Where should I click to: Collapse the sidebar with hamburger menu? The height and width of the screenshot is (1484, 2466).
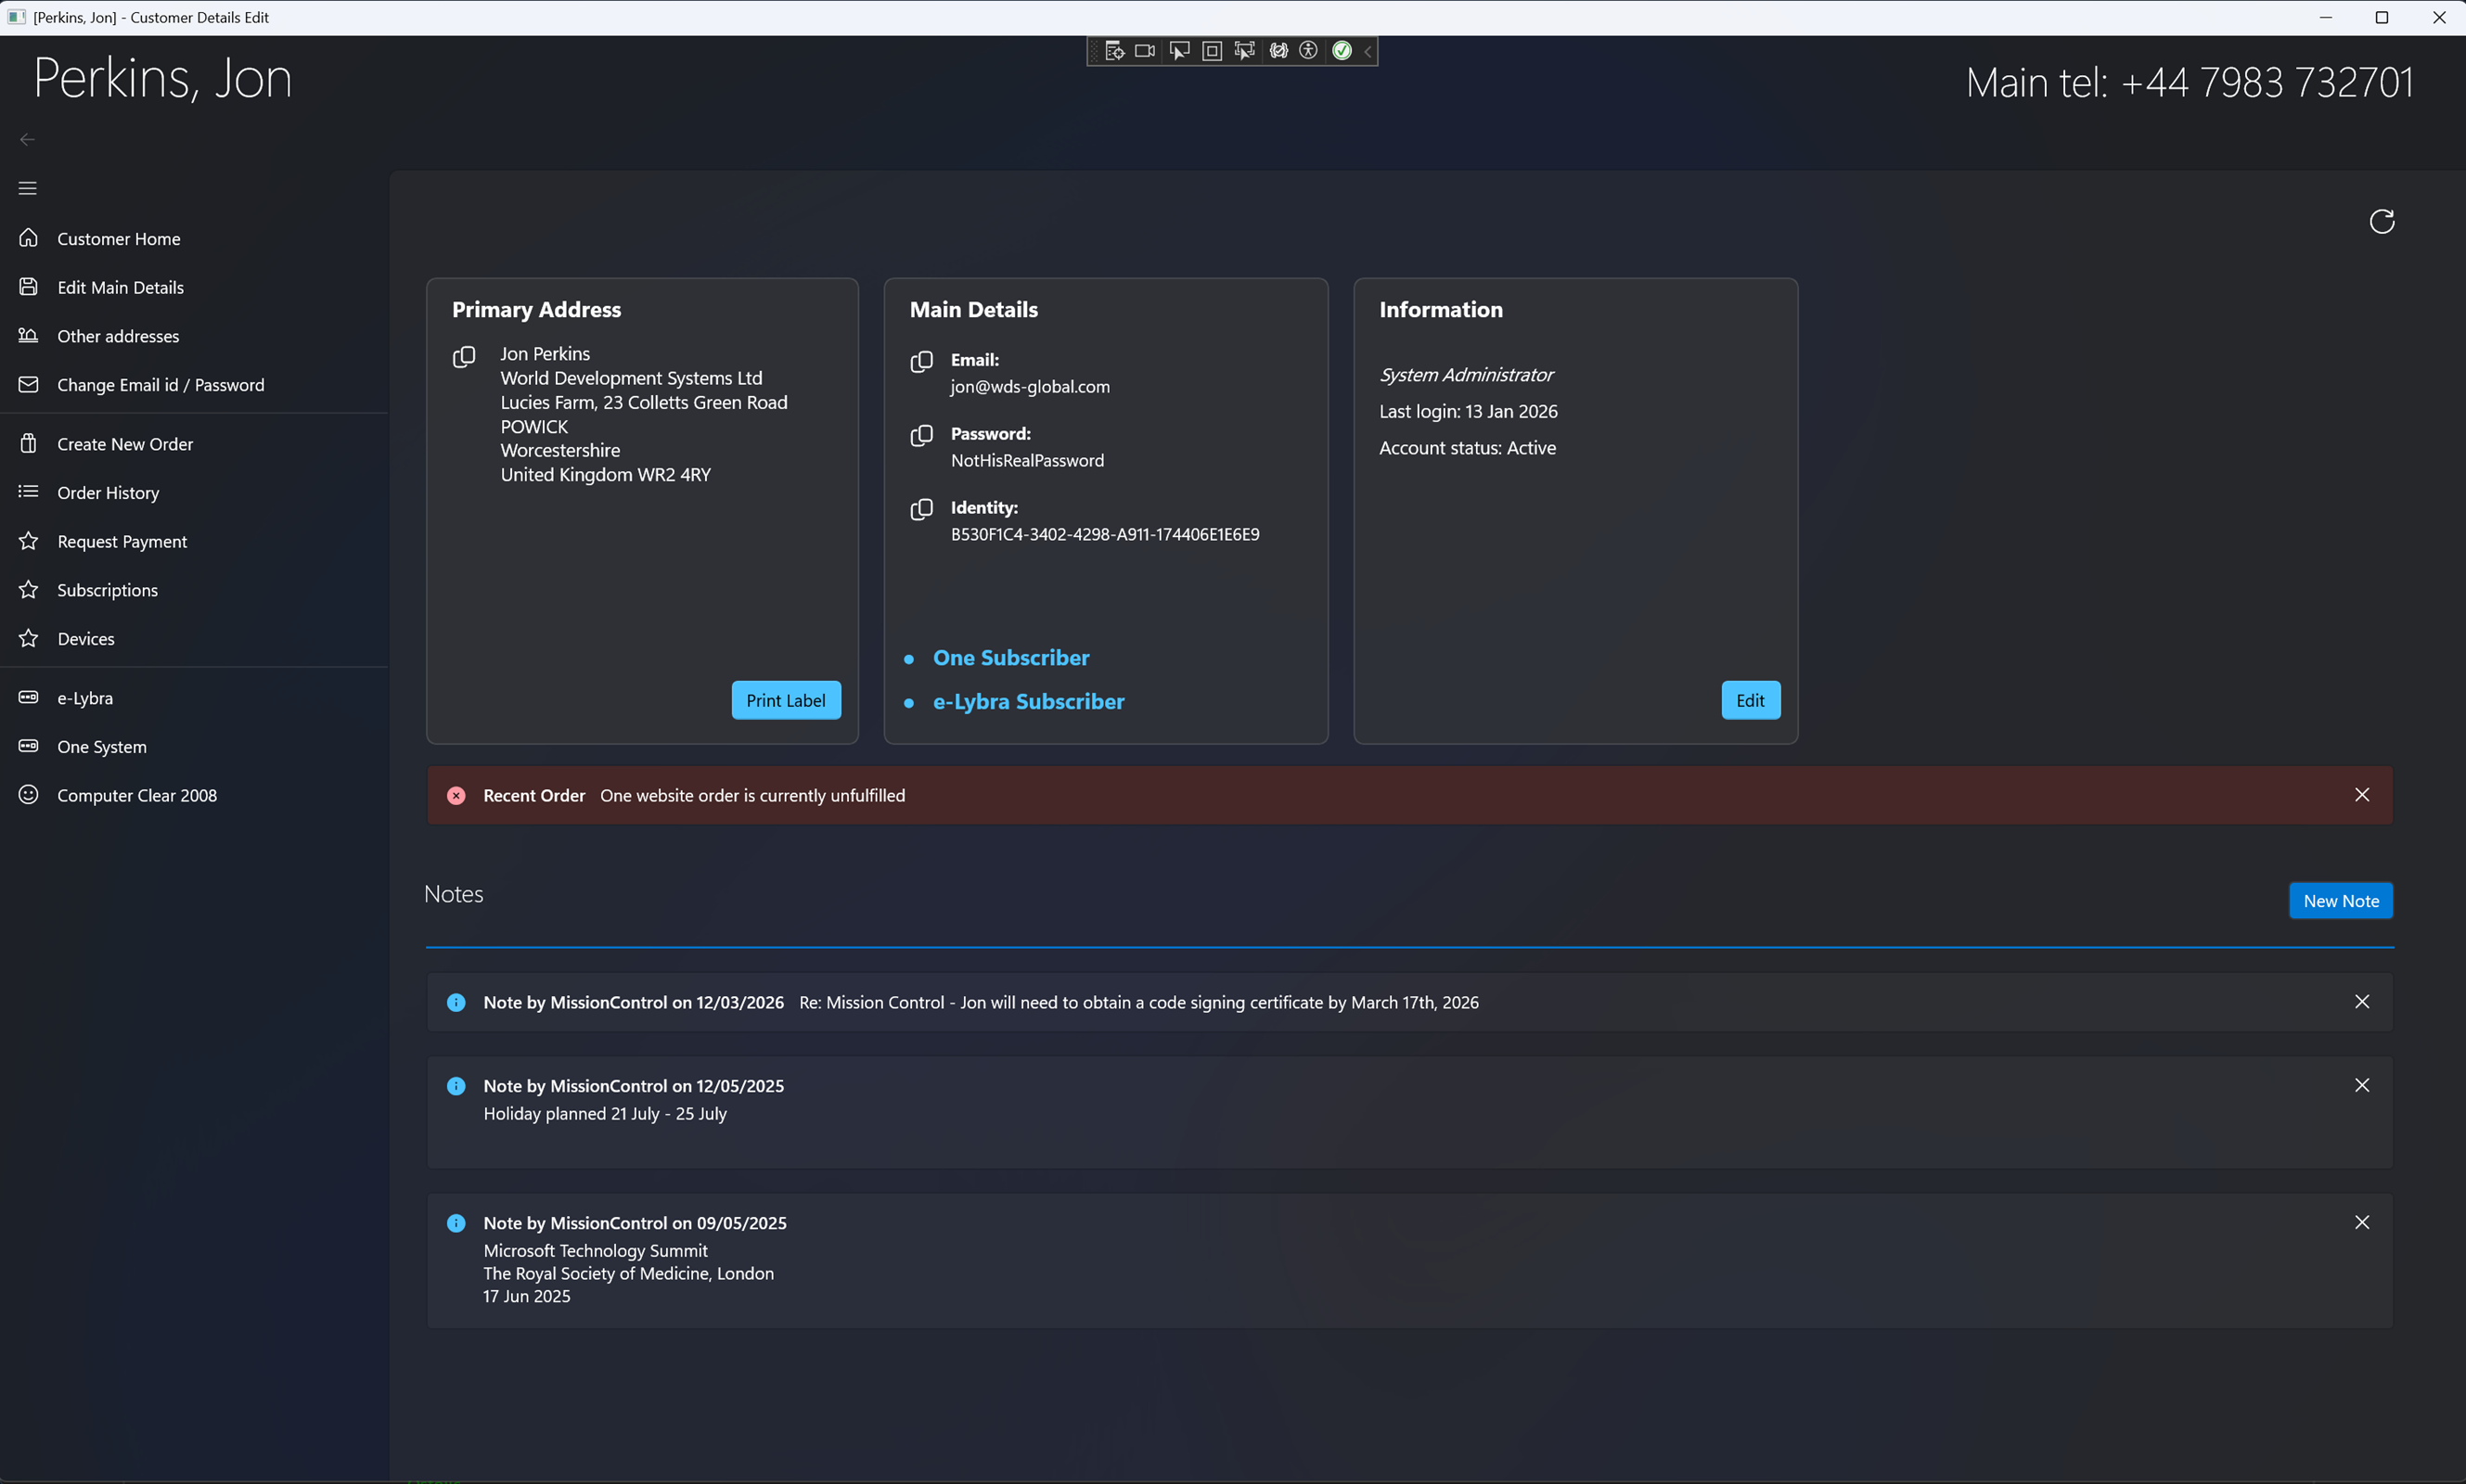pos(27,188)
